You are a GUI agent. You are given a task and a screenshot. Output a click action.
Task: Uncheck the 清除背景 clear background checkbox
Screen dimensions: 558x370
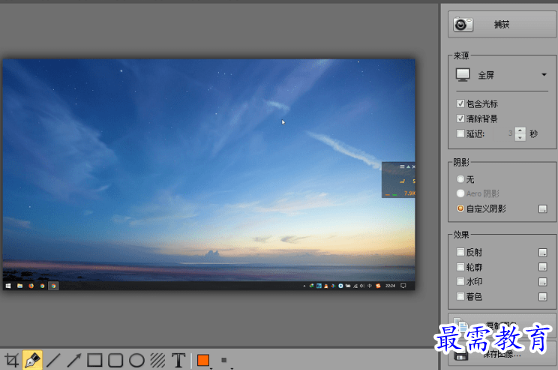coord(460,118)
